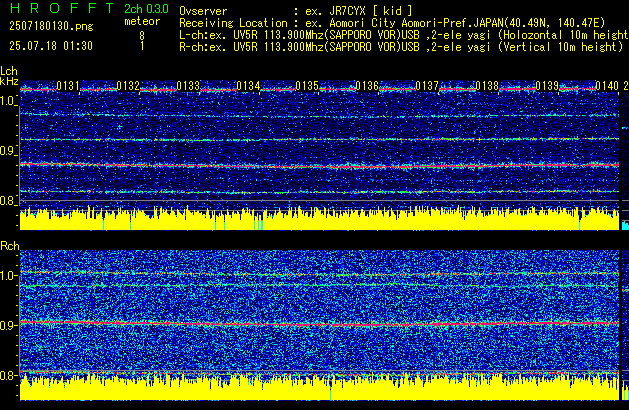Screen dimensions: 629x410
Task: Click the 0137 time marker
Action: pyautogui.click(x=427, y=86)
